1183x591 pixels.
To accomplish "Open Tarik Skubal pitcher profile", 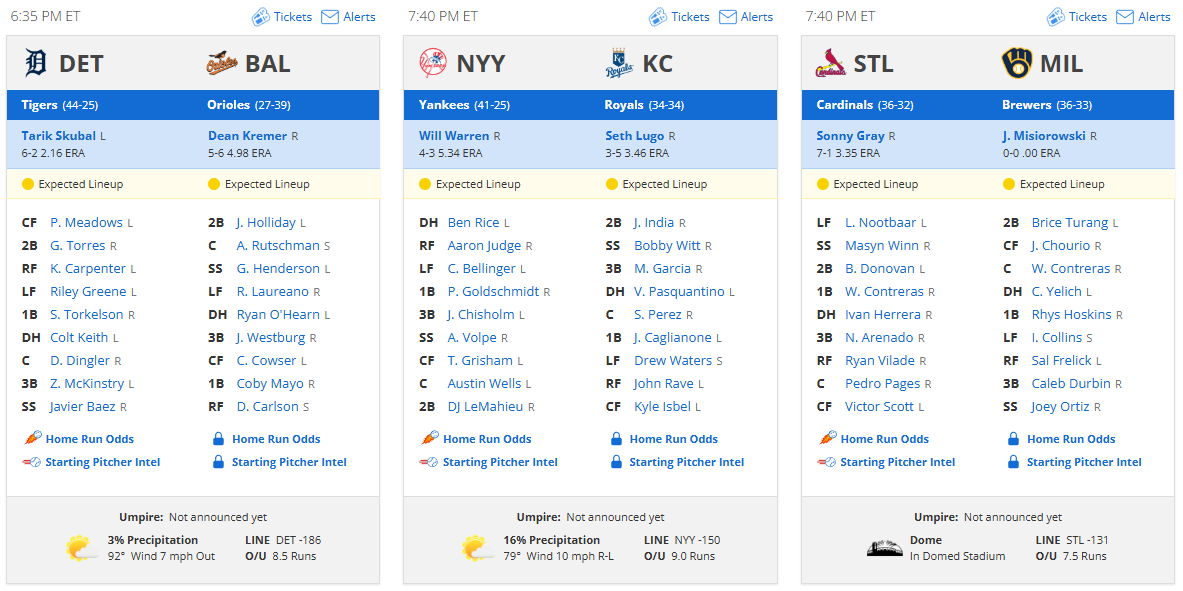I will [x=59, y=136].
